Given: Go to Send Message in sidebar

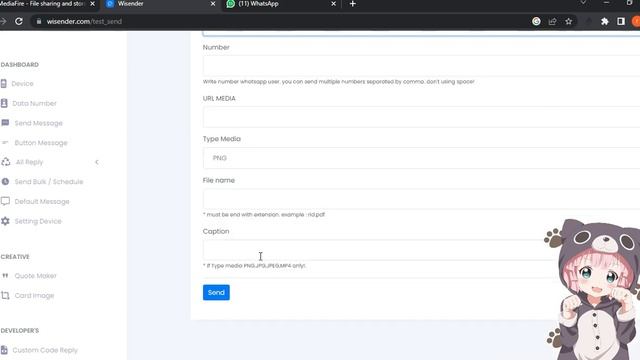Looking at the screenshot, I should (38, 123).
